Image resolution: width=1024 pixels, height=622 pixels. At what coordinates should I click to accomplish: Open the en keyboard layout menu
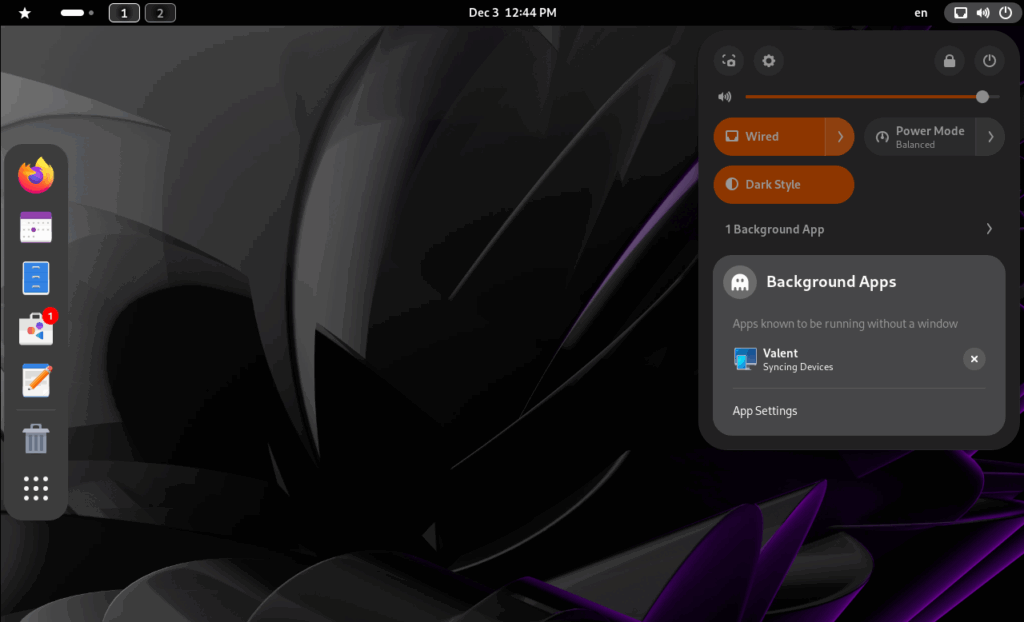coord(921,12)
